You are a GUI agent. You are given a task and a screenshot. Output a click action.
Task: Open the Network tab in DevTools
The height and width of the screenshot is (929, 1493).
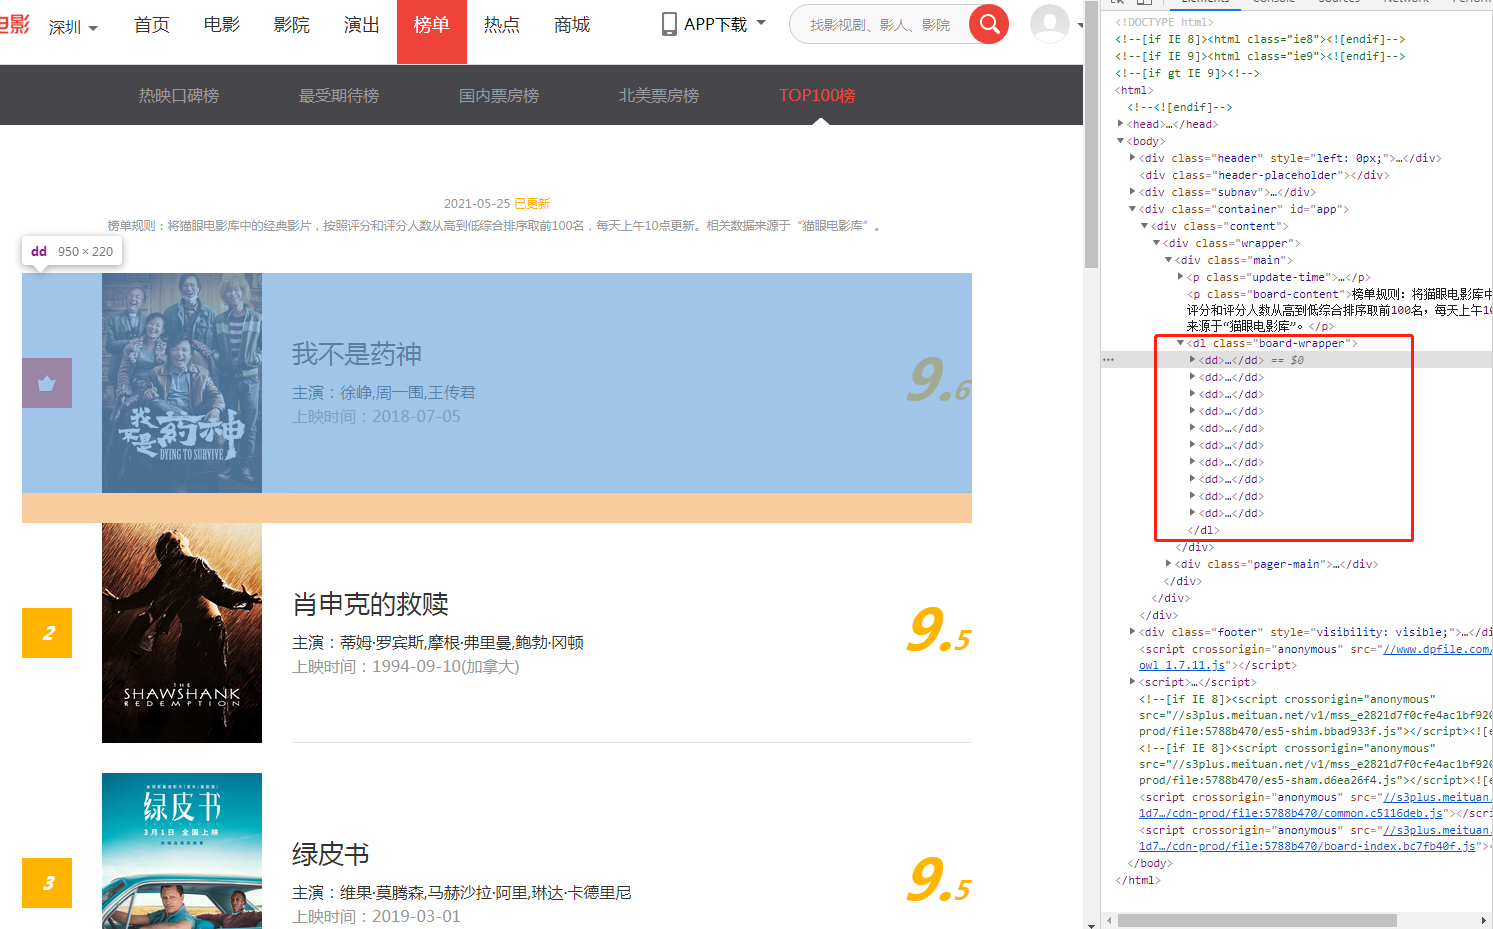1404,3
